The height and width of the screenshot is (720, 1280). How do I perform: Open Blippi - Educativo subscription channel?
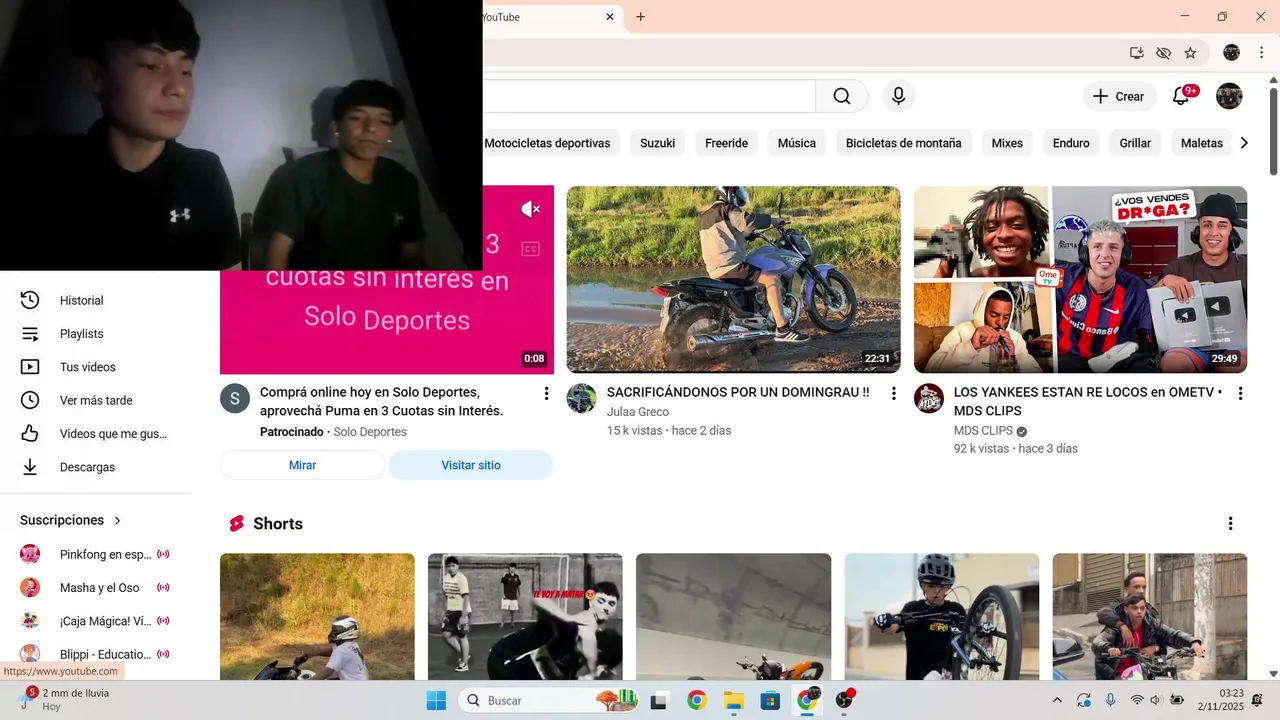click(x=96, y=654)
